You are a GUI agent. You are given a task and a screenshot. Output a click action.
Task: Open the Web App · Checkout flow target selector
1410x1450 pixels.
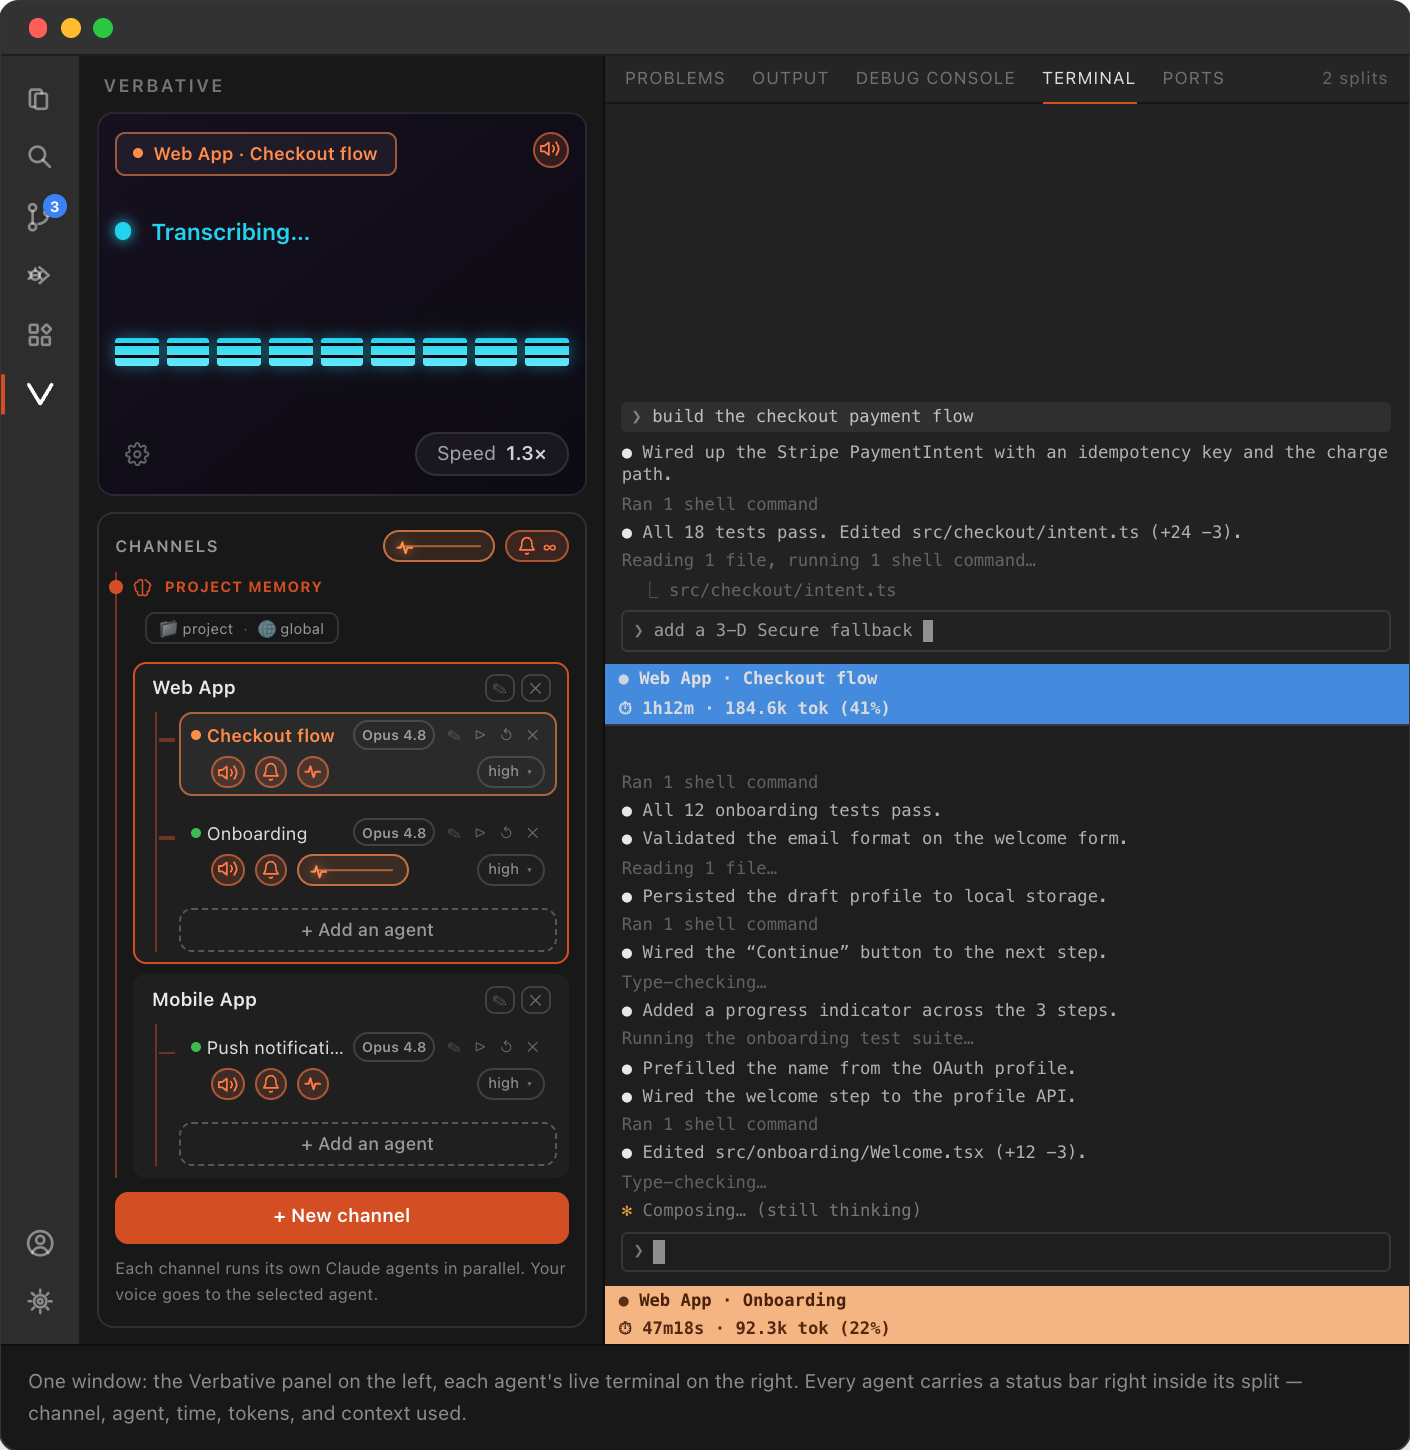(x=256, y=154)
